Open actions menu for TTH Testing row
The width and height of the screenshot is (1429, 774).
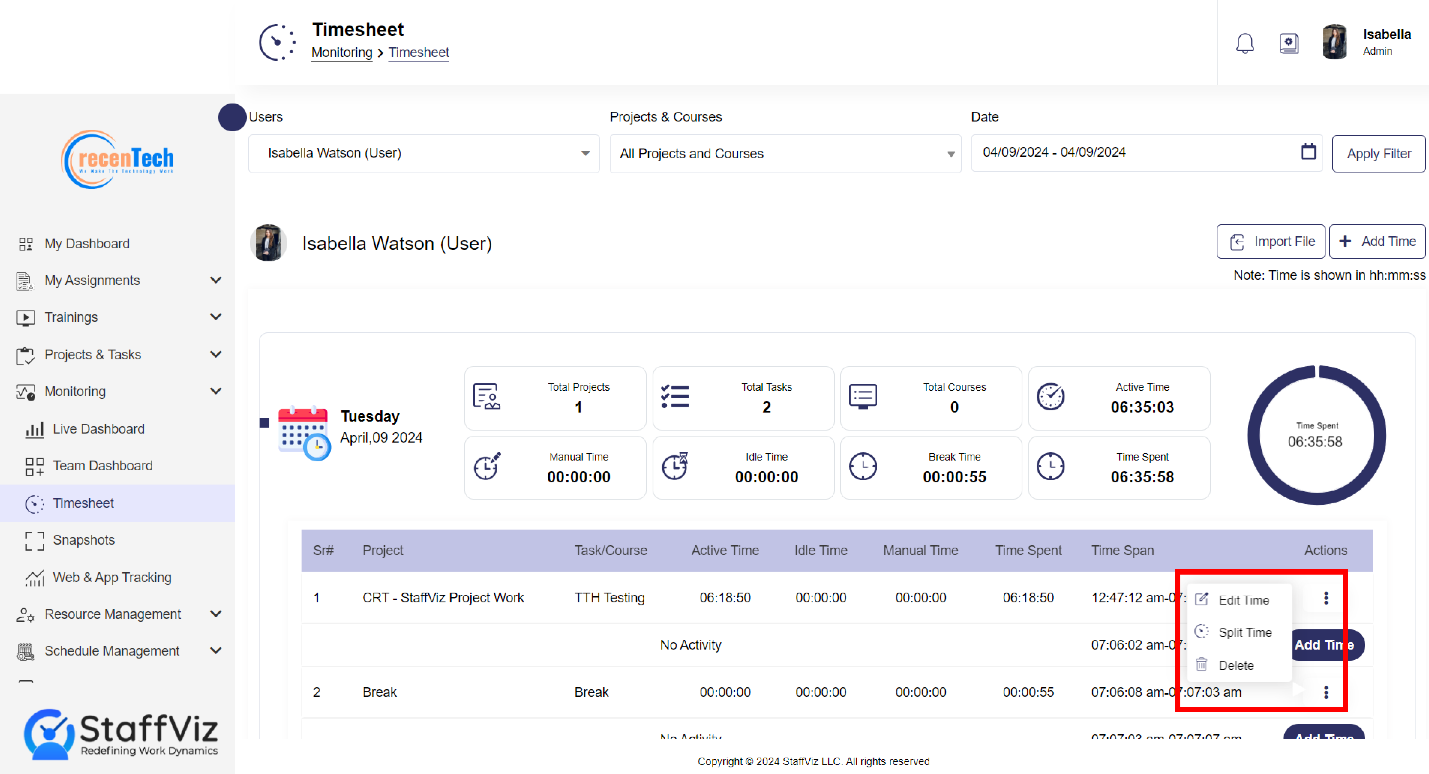[1326, 598]
